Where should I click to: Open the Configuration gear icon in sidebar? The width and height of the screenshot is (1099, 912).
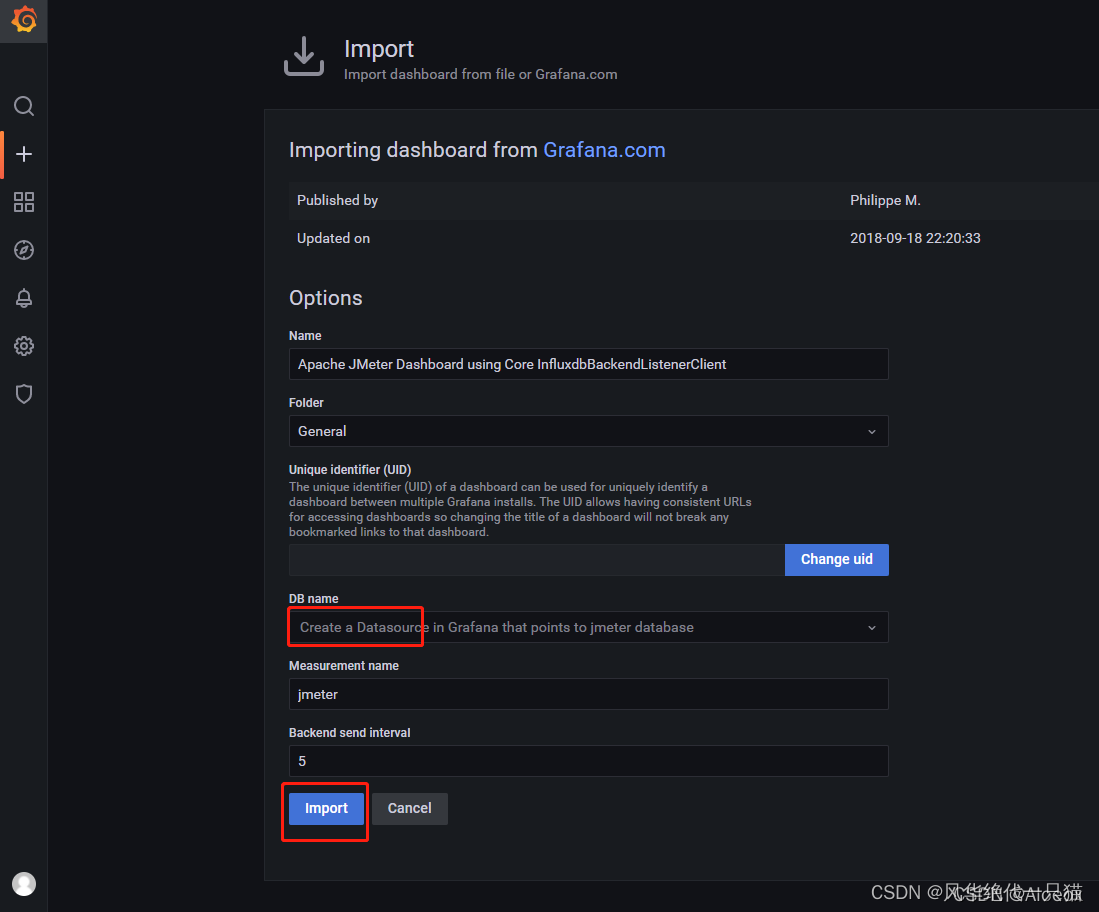click(x=24, y=346)
